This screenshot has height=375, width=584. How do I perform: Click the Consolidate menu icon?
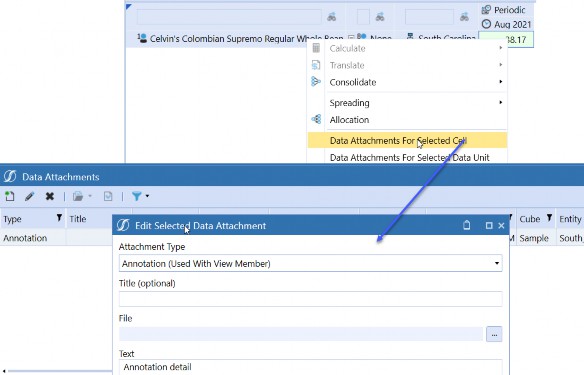coord(316,82)
